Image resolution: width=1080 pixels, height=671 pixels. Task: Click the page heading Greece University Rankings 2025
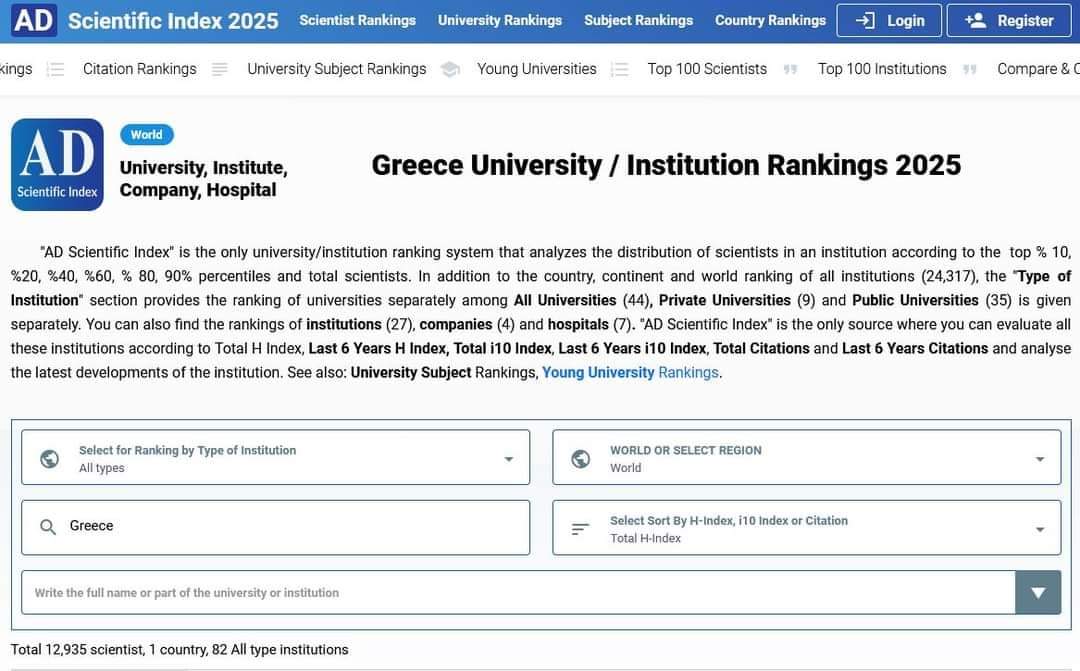pos(666,165)
